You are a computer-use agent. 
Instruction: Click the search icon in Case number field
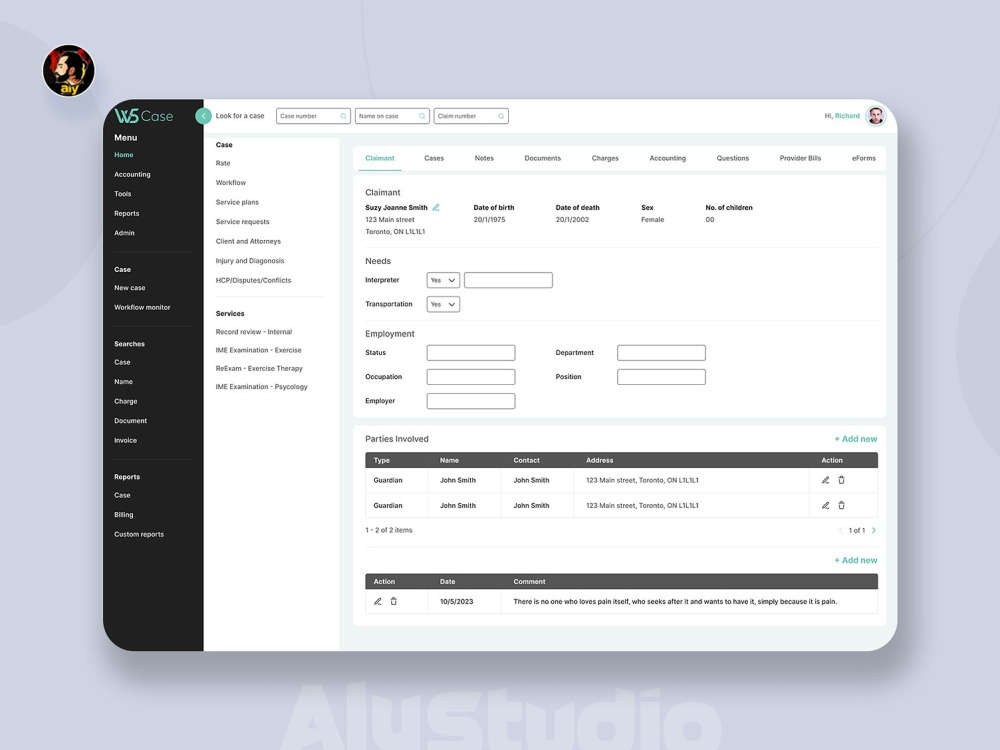tap(343, 116)
